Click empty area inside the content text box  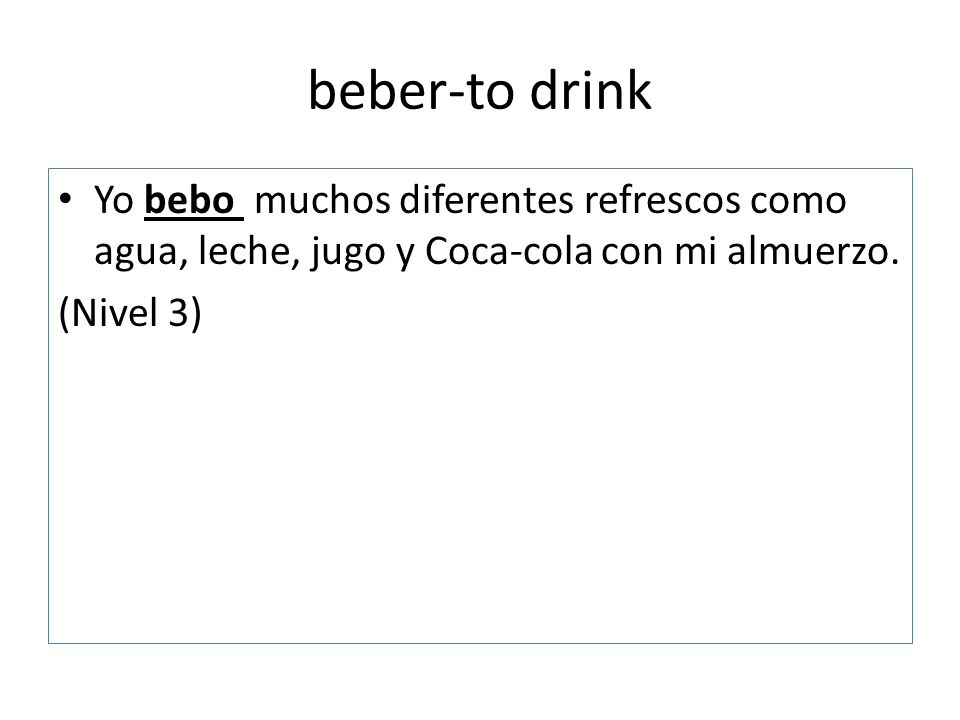tap(480, 490)
